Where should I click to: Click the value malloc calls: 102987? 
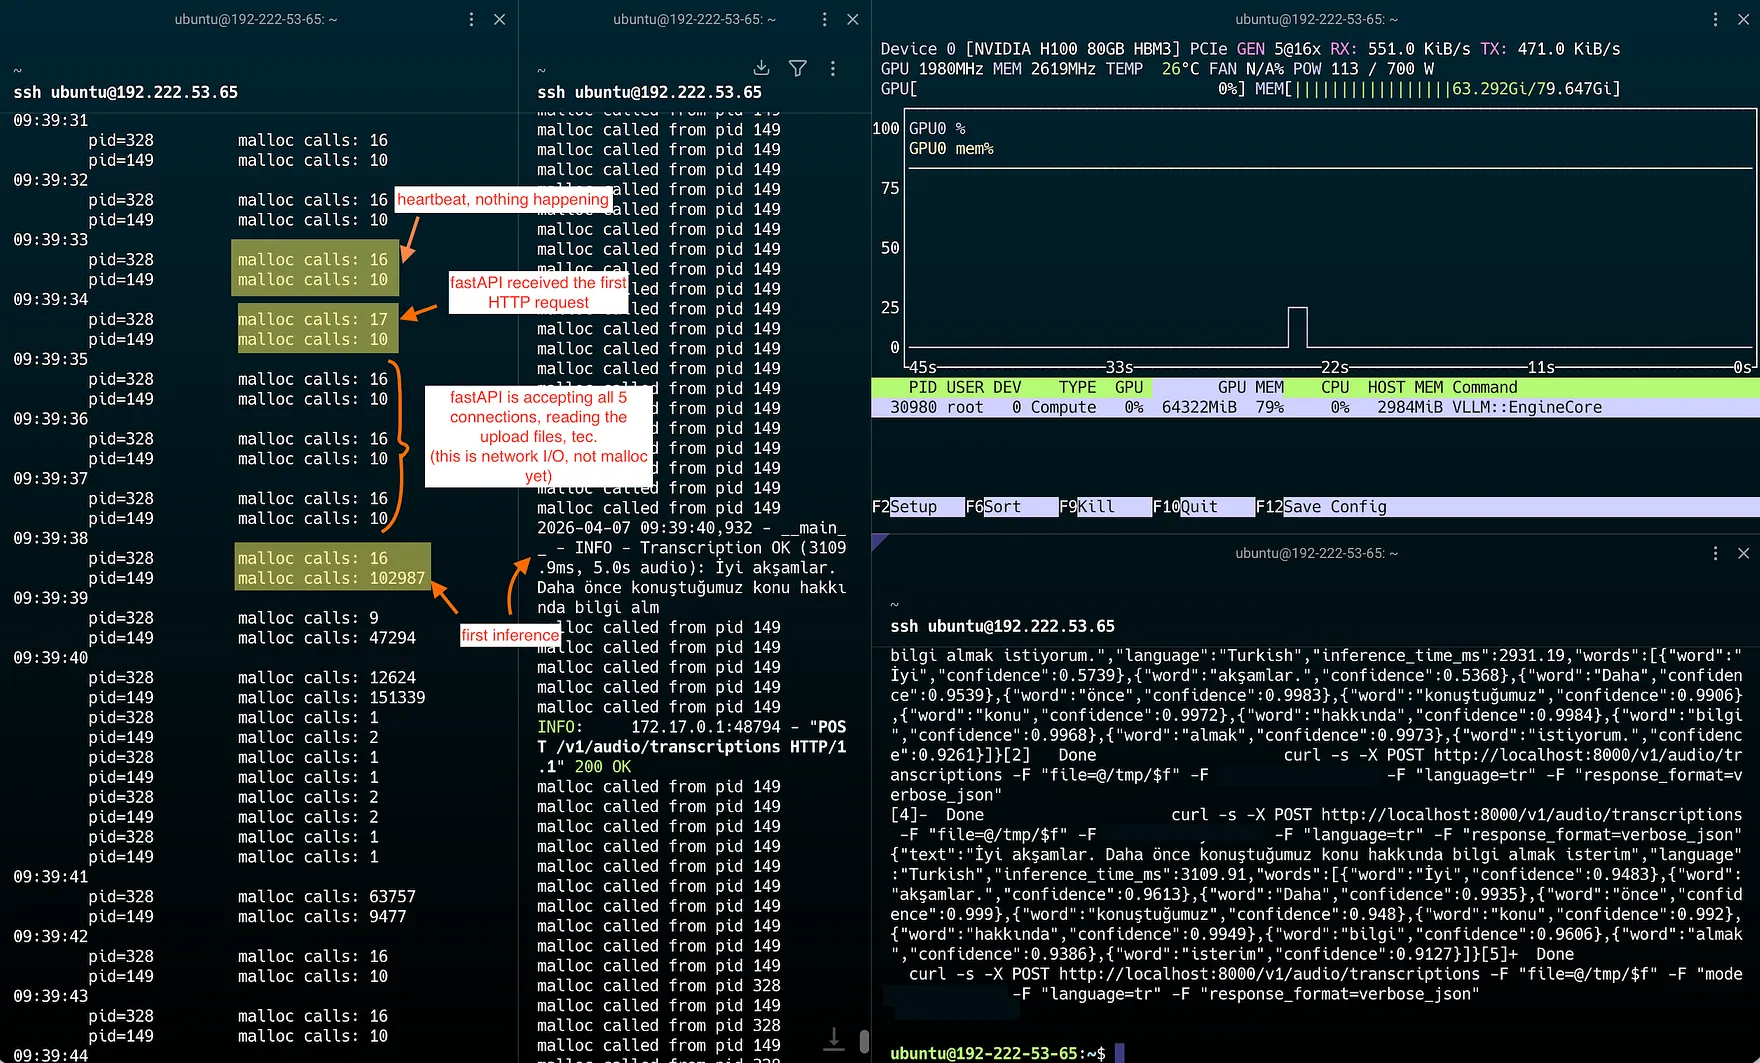pyautogui.click(x=331, y=578)
